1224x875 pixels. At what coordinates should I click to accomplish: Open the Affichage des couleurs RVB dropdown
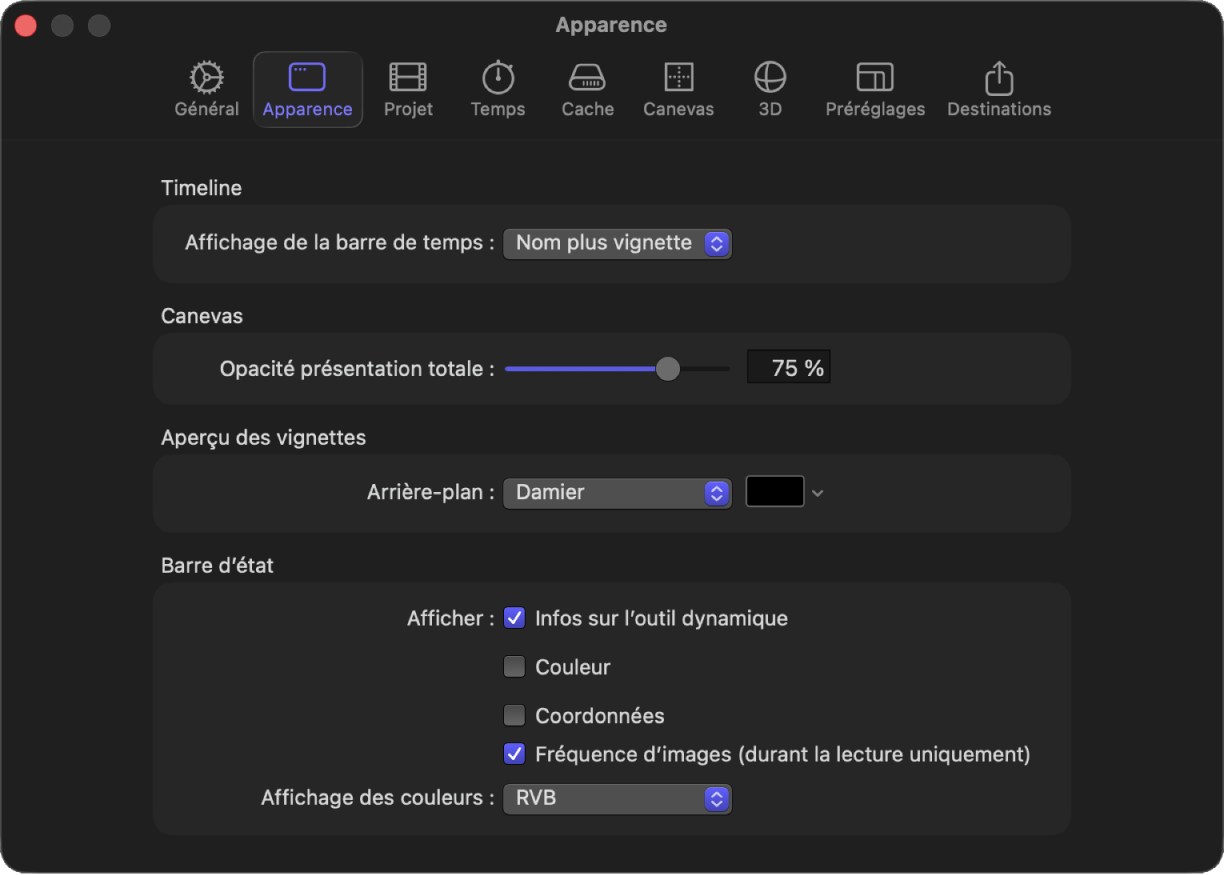[617, 799]
